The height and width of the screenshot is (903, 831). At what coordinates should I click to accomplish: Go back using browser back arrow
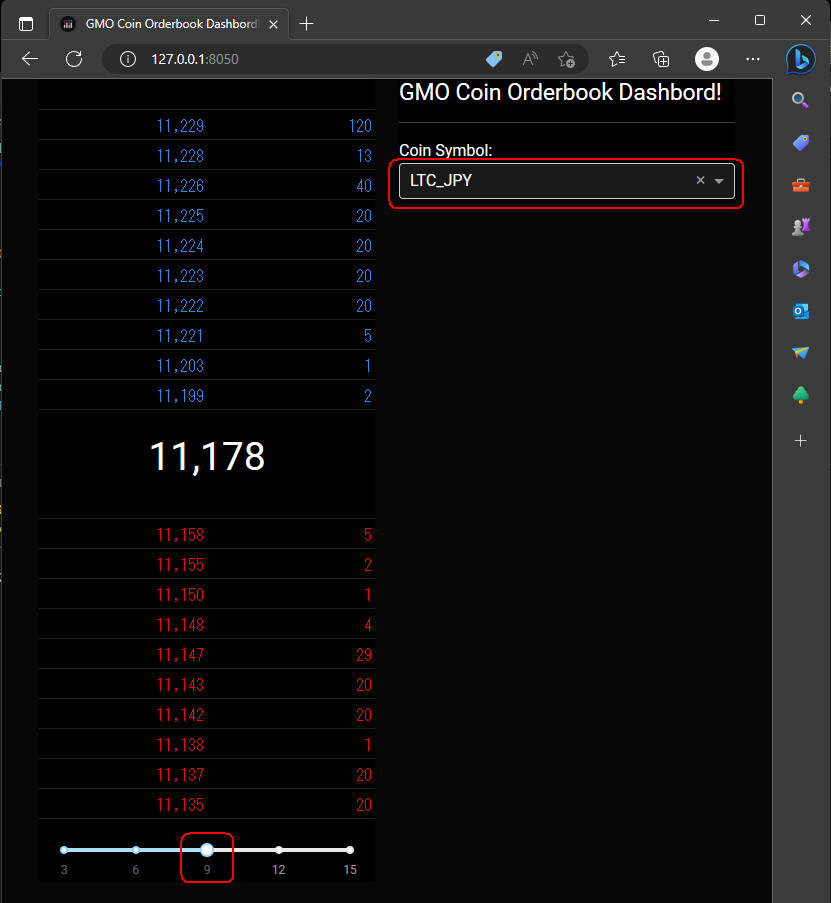[30, 59]
